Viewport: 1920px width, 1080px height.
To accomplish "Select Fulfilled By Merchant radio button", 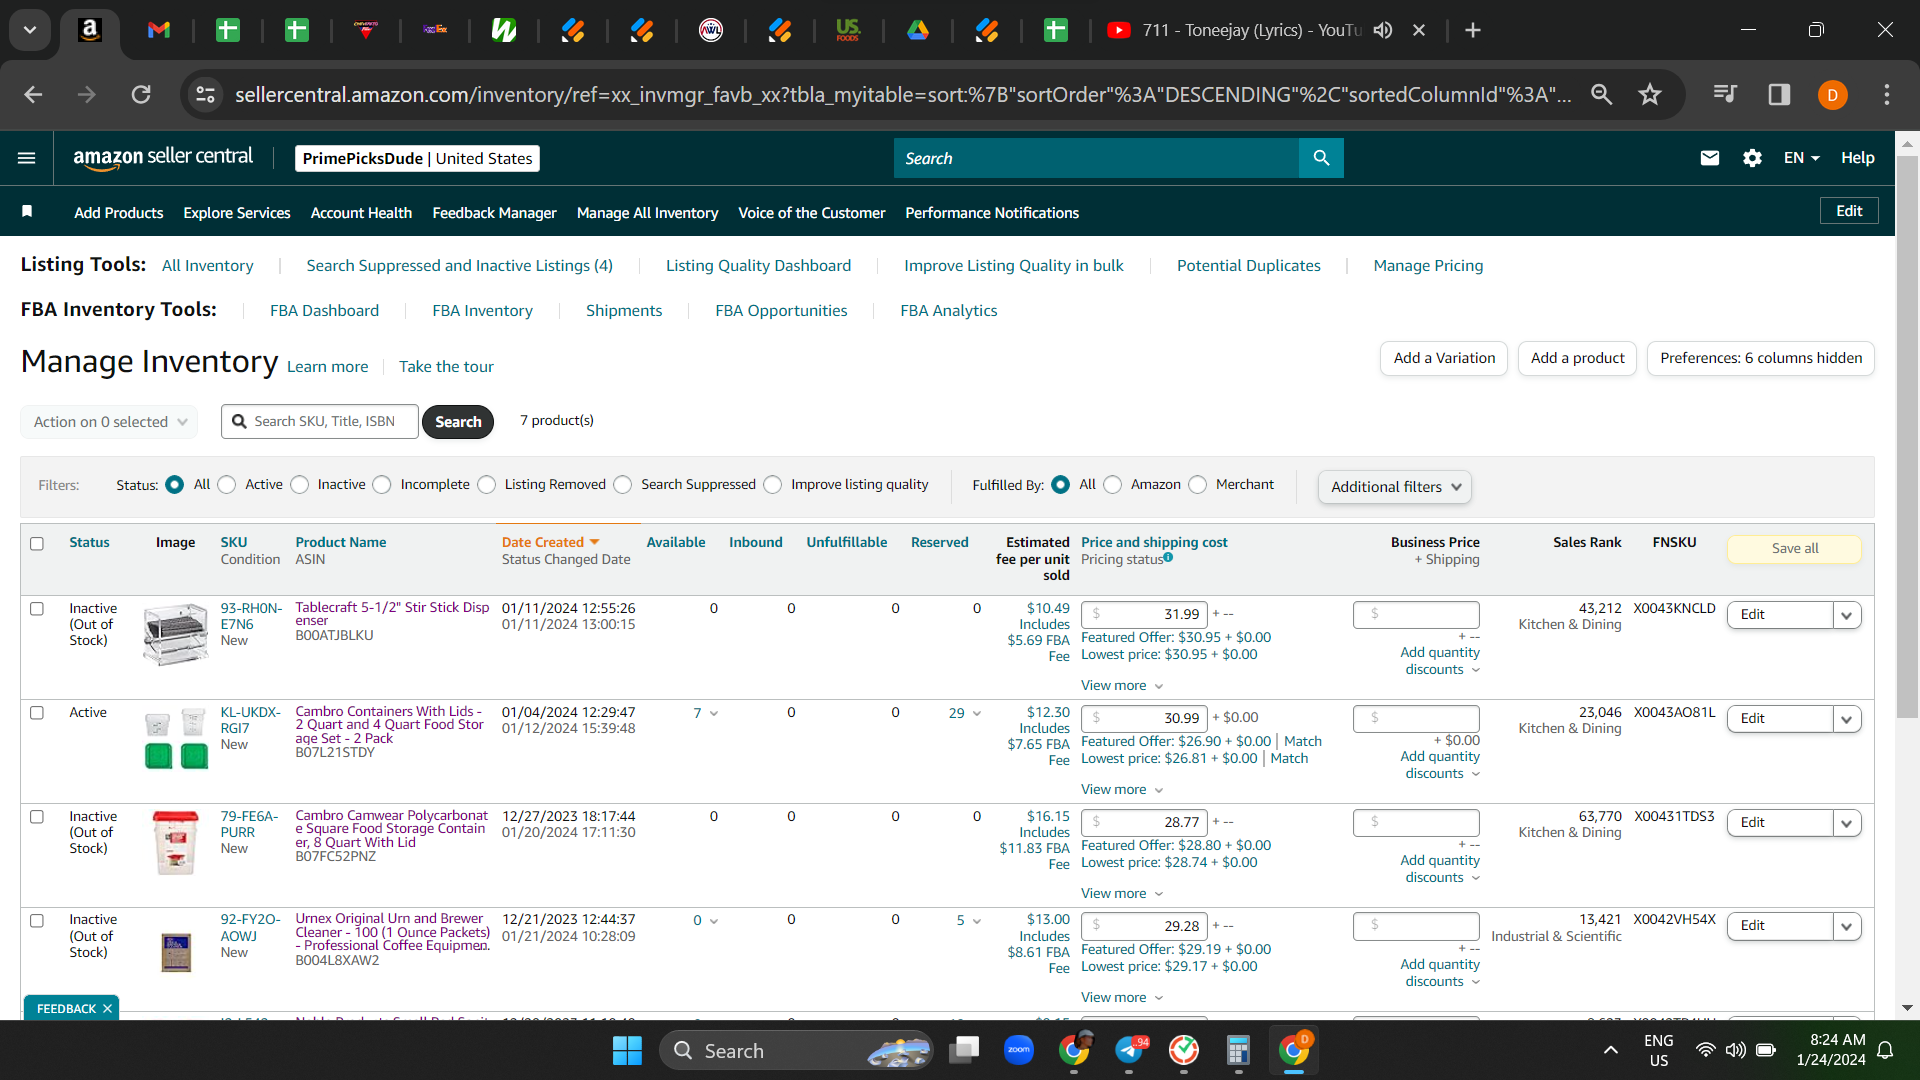I will [1198, 485].
